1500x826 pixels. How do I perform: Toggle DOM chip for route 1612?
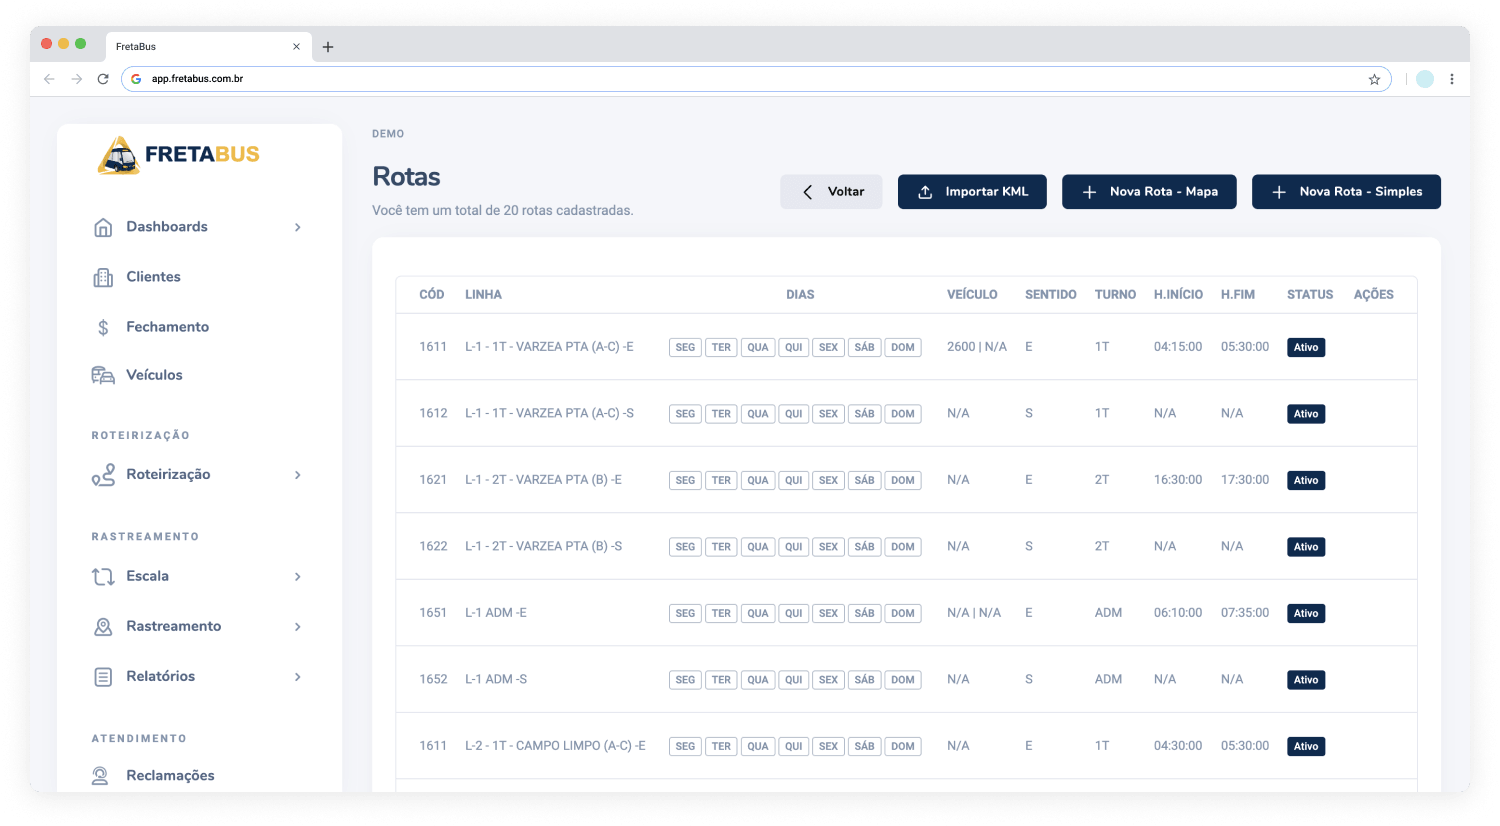pos(902,413)
